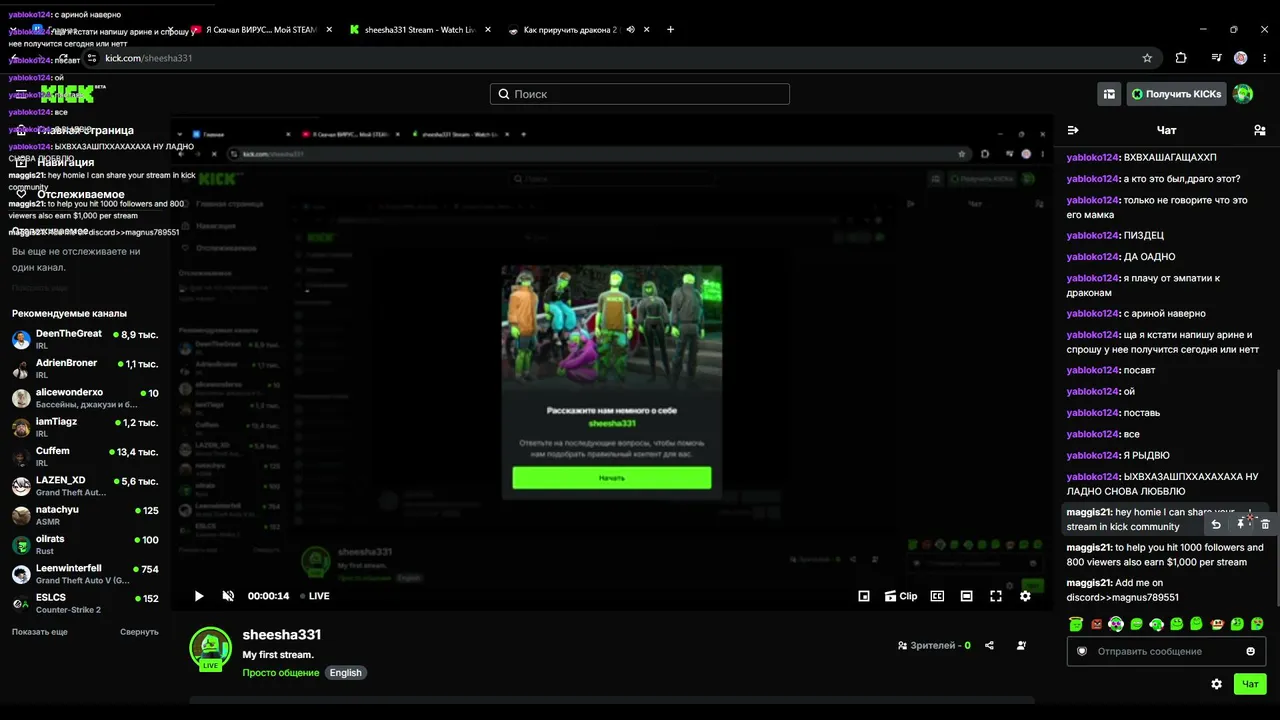
Task: Open the chat identity shield icon
Action: tap(1081, 651)
